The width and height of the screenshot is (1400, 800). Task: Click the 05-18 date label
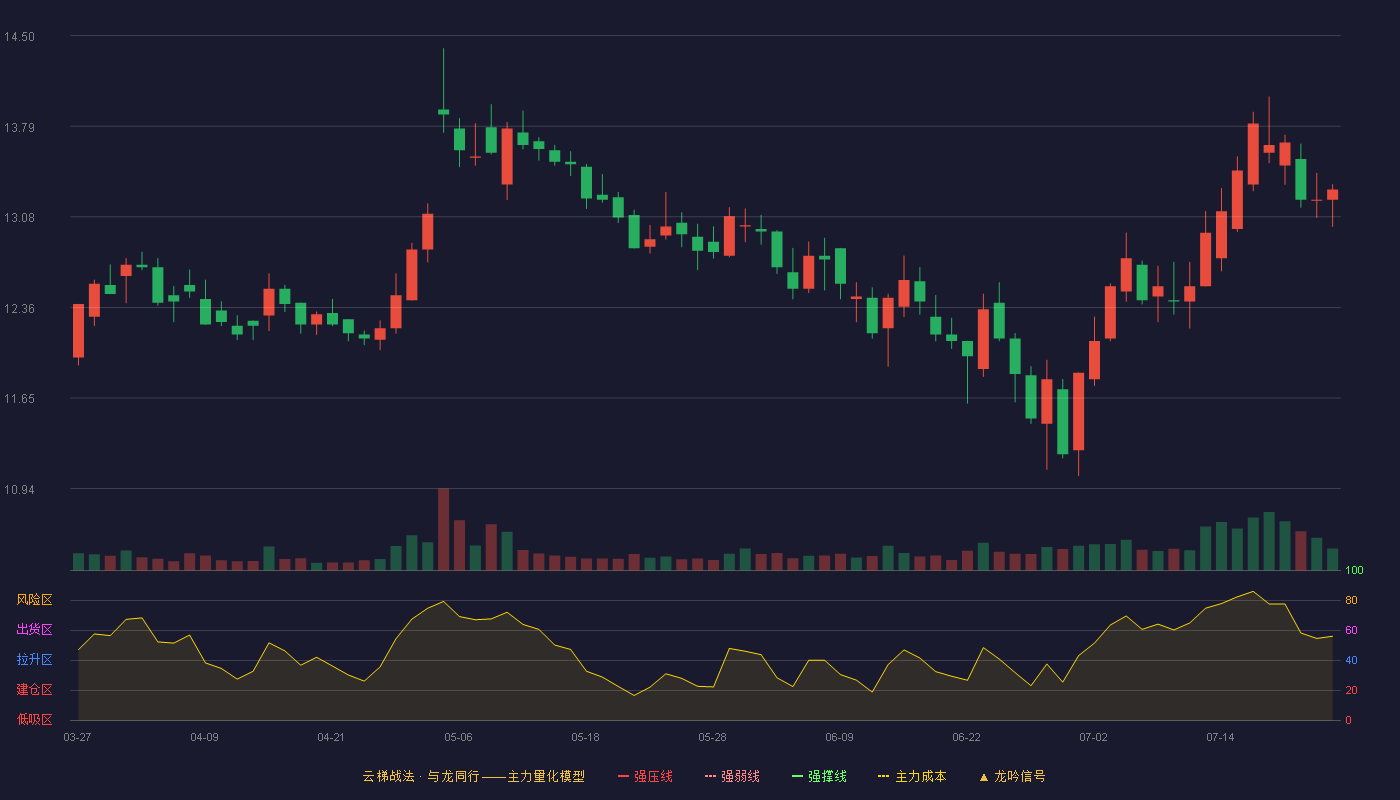coord(585,737)
